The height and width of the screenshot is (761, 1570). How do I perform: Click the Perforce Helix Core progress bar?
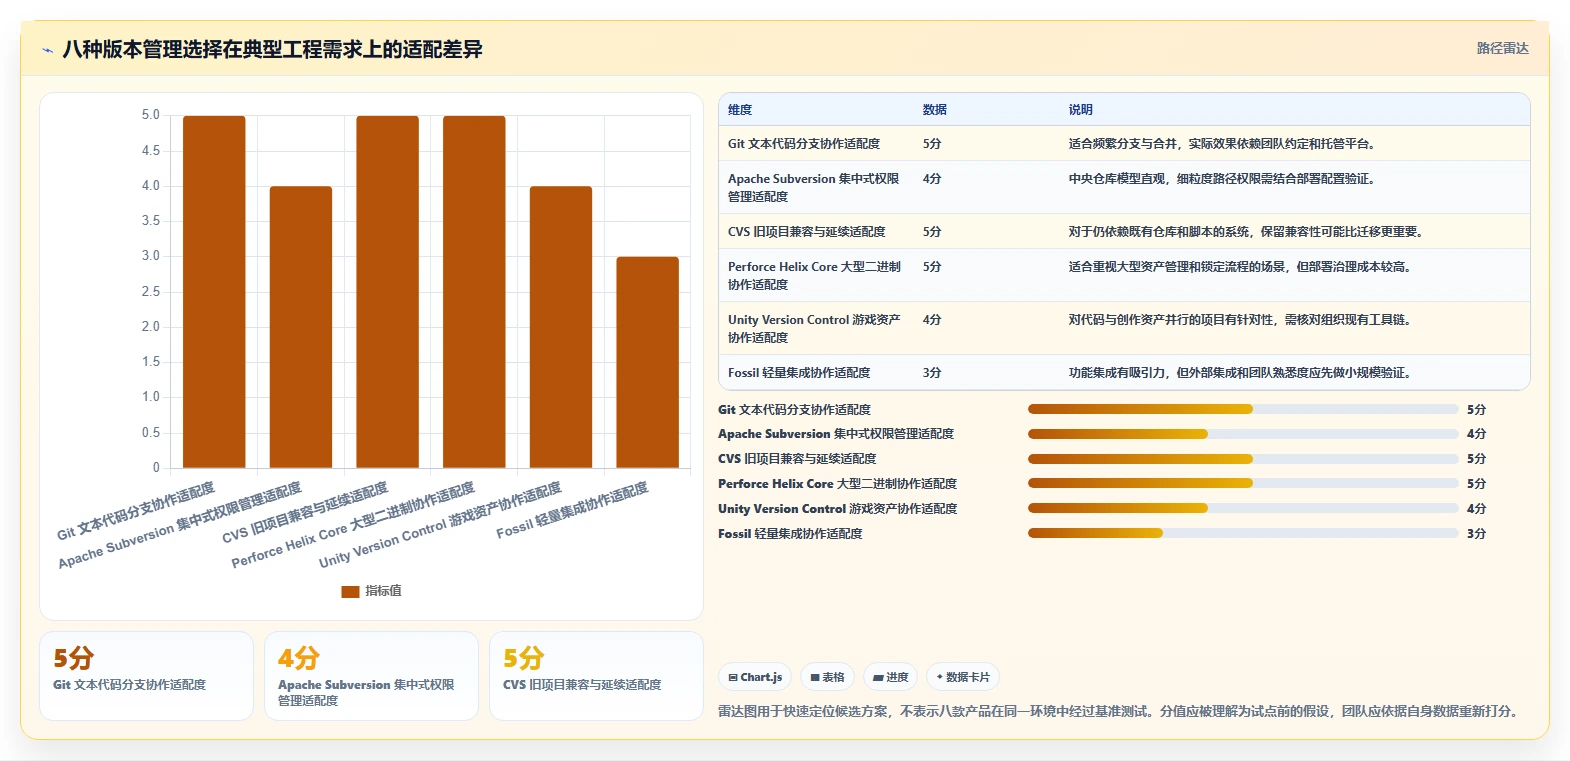pos(1243,483)
